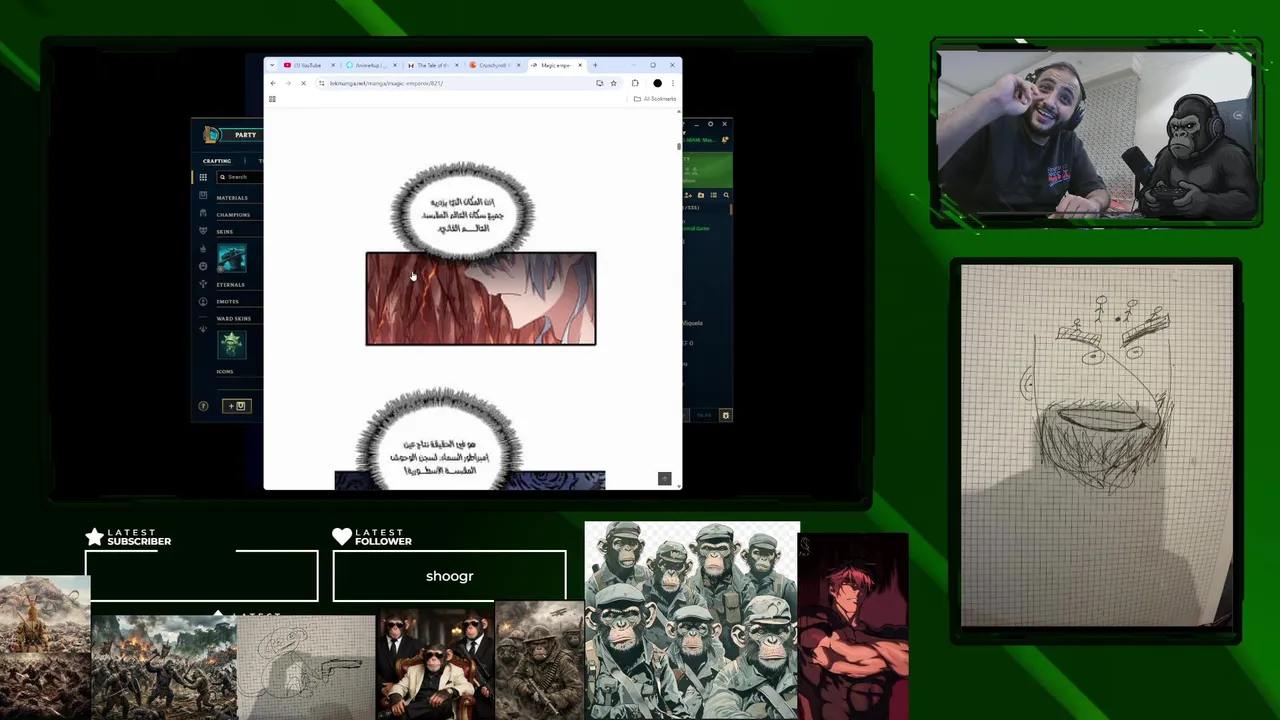
Task: Open the Chrome three-dot menu
Action: tap(672, 83)
